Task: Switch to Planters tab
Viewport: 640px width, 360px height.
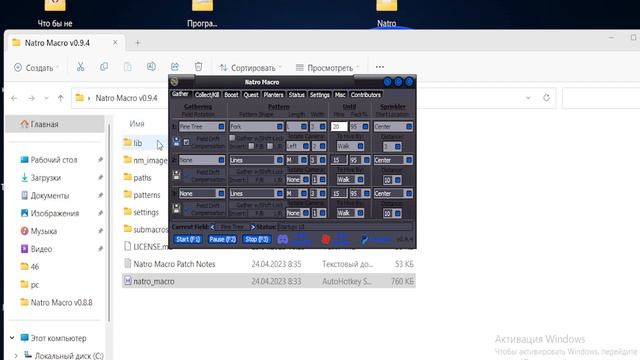Action: pyautogui.click(x=273, y=95)
